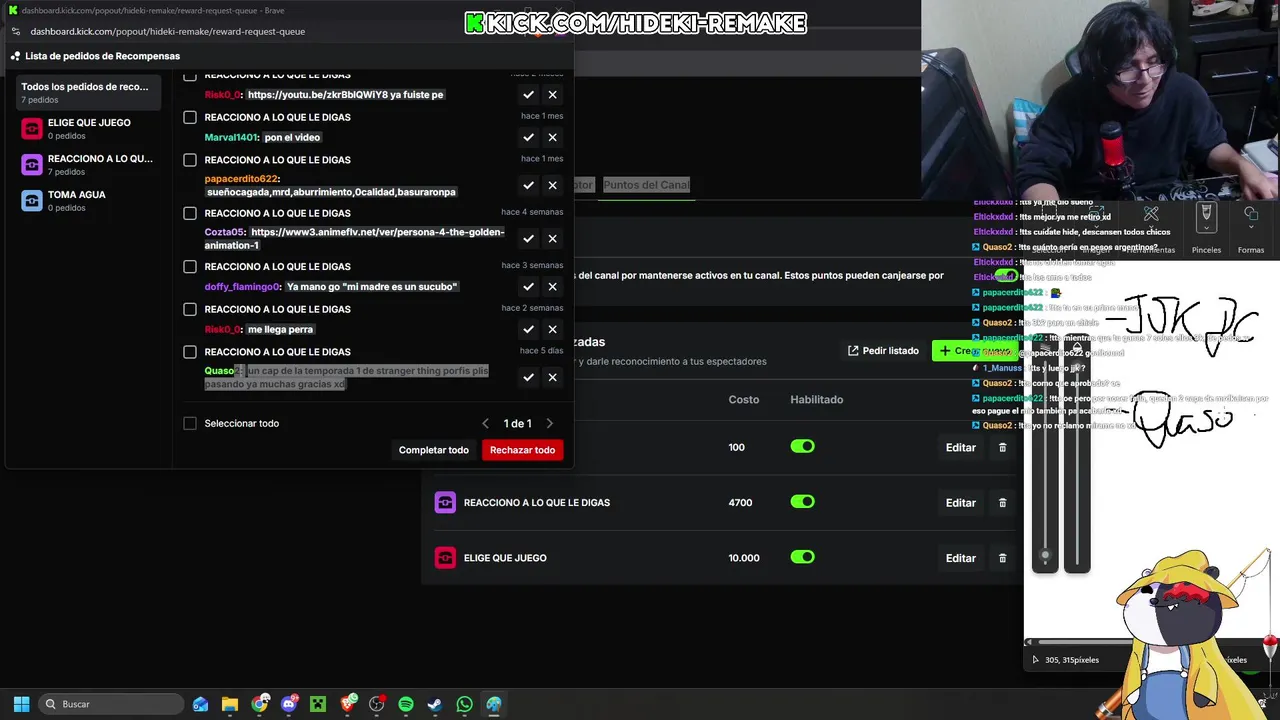The image size is (1280, 720).
Task: Click the red 'Rechazar todo' button
Action: pyautogui.click(x=522, y=450)
